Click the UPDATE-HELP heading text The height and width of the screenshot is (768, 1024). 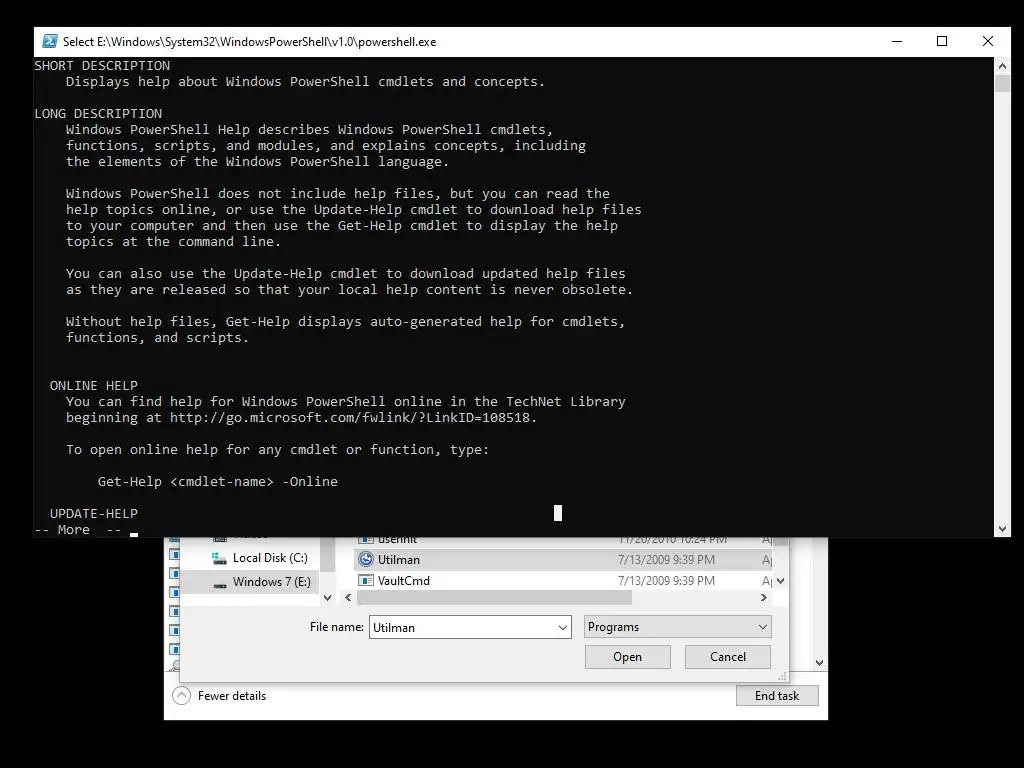click(x=93, y=513)
